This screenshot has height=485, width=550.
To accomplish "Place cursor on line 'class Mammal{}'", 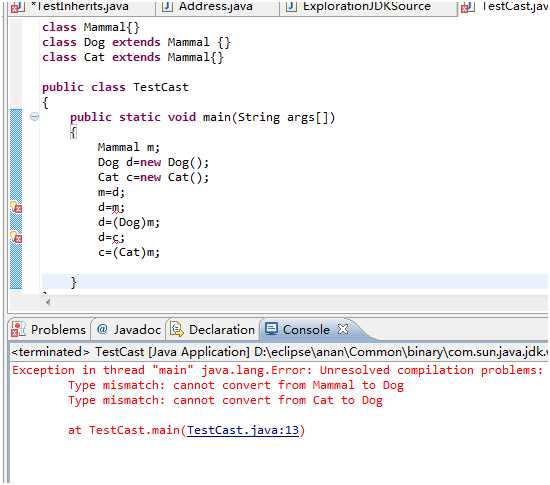I will click(x=91, y=27).
